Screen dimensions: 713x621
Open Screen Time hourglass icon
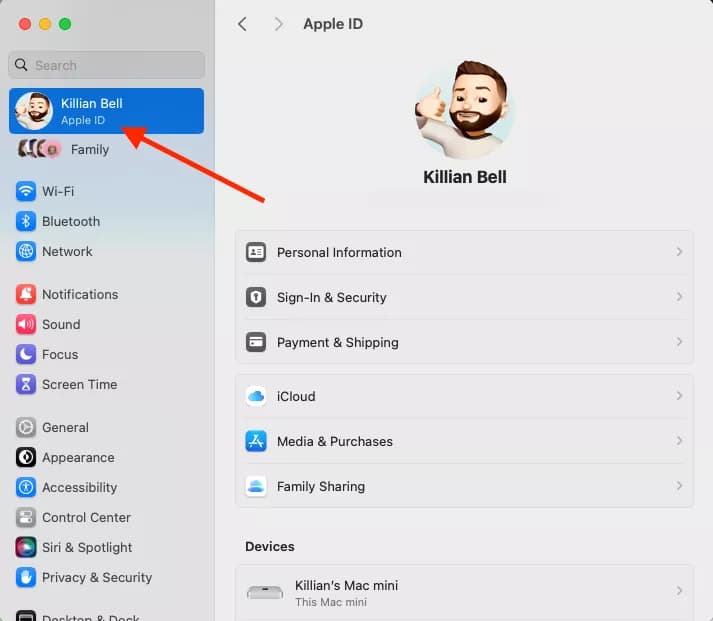click(26, 385)
